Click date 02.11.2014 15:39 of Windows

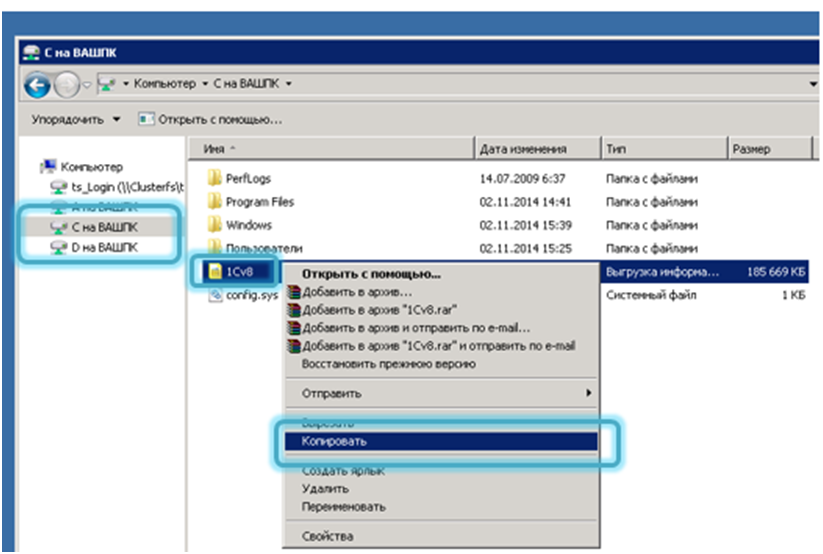click(525, 225)
